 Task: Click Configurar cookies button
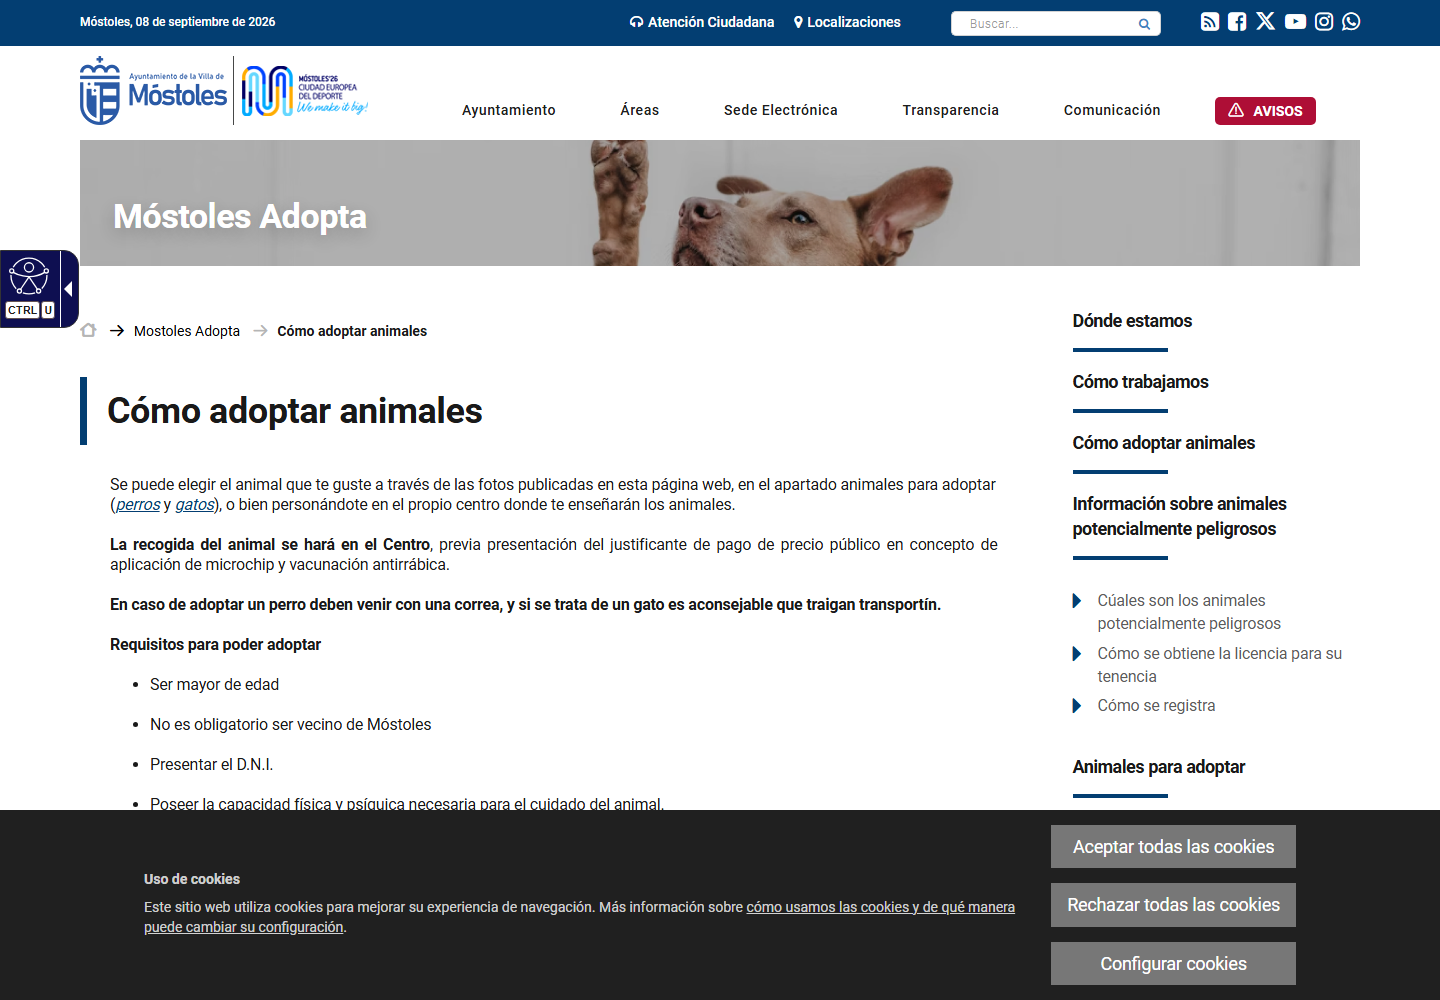click(1173, 964)
